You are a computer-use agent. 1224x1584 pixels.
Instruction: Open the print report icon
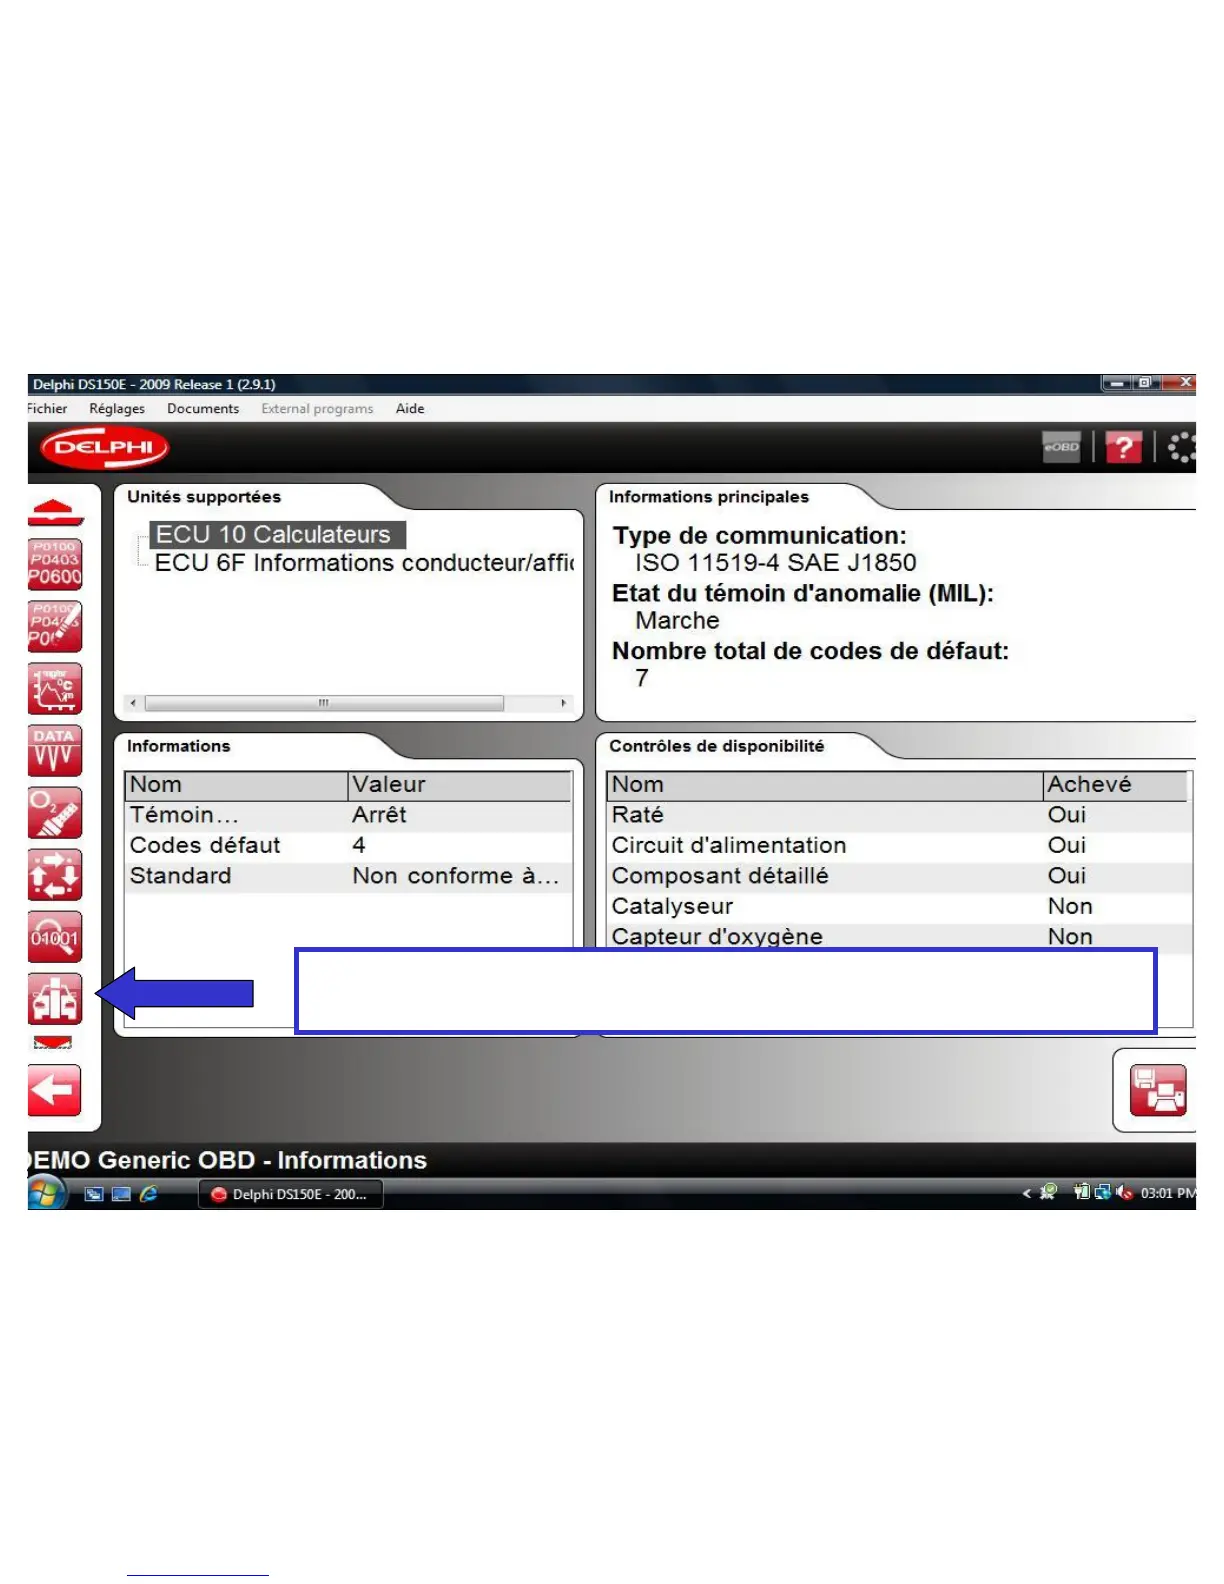pos(1158,1090)
